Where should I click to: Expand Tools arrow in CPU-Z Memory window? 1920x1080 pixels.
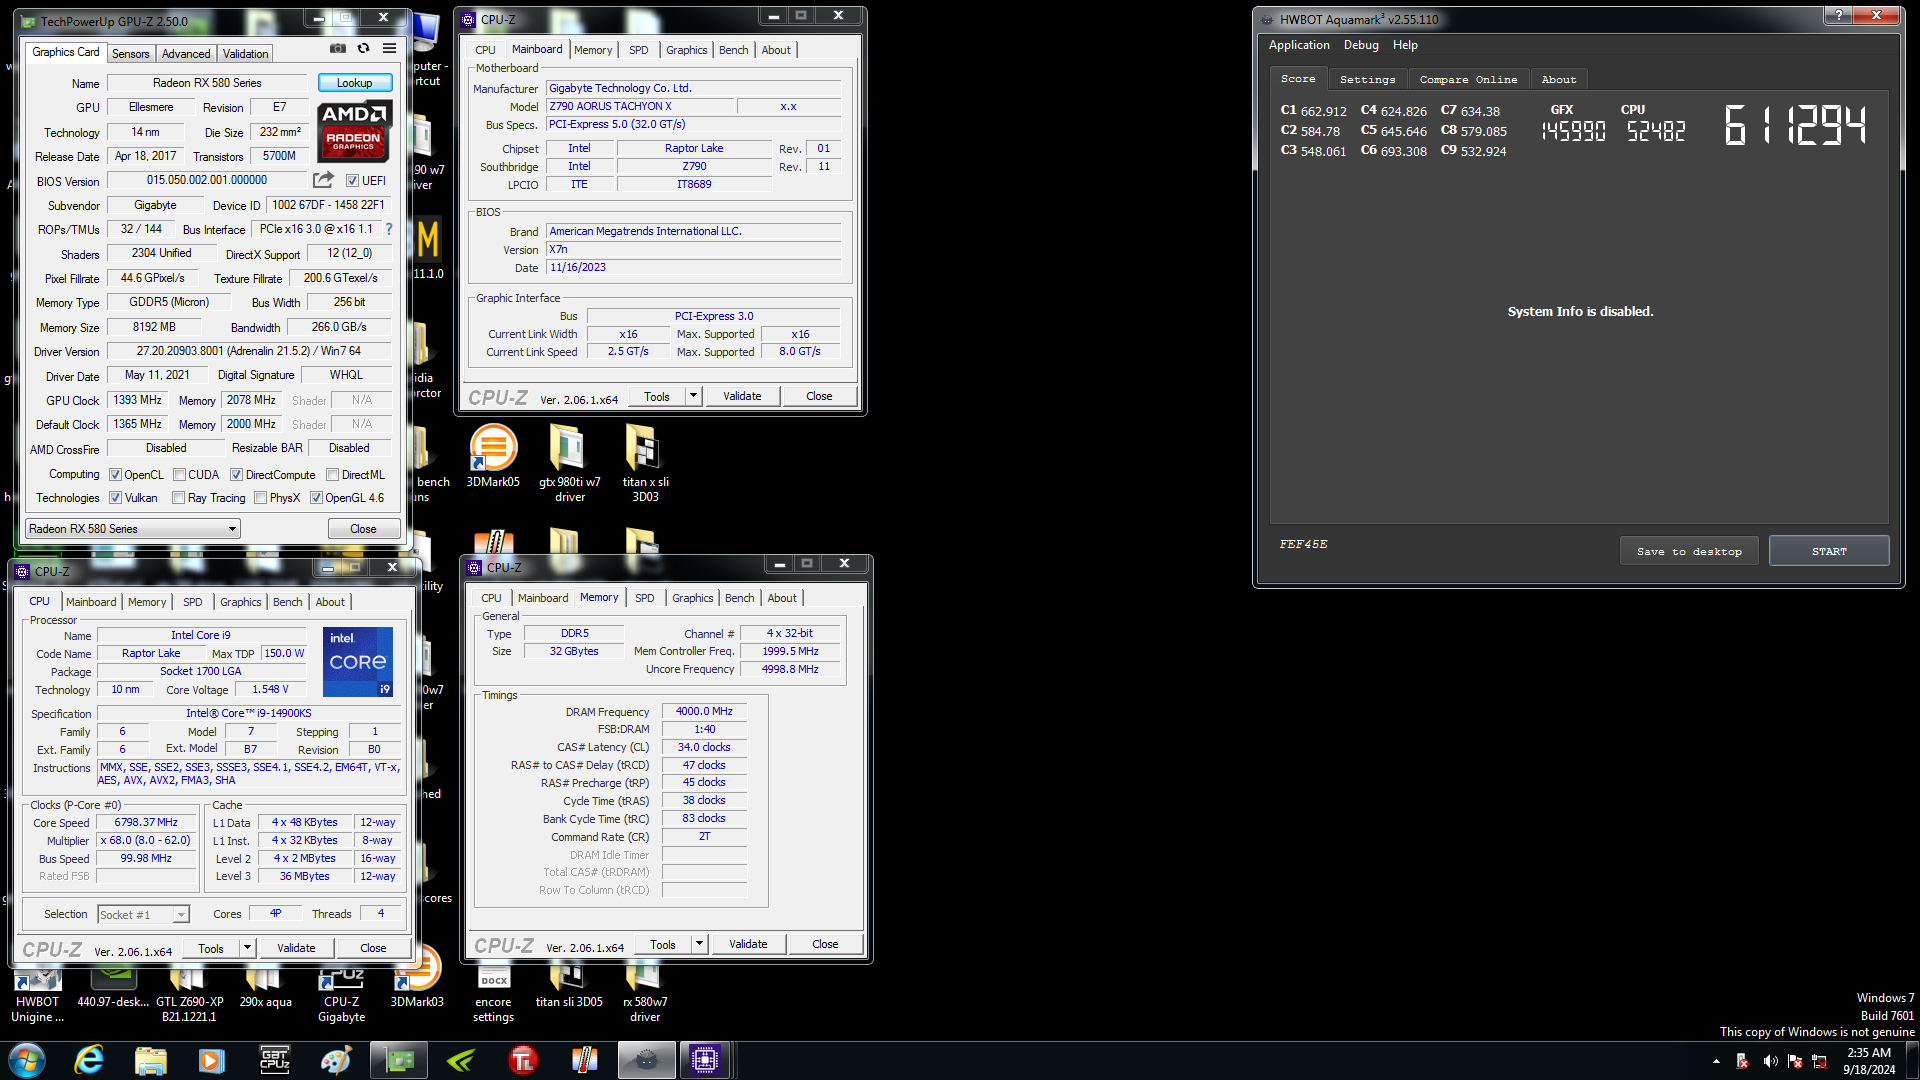coord(699,944)
